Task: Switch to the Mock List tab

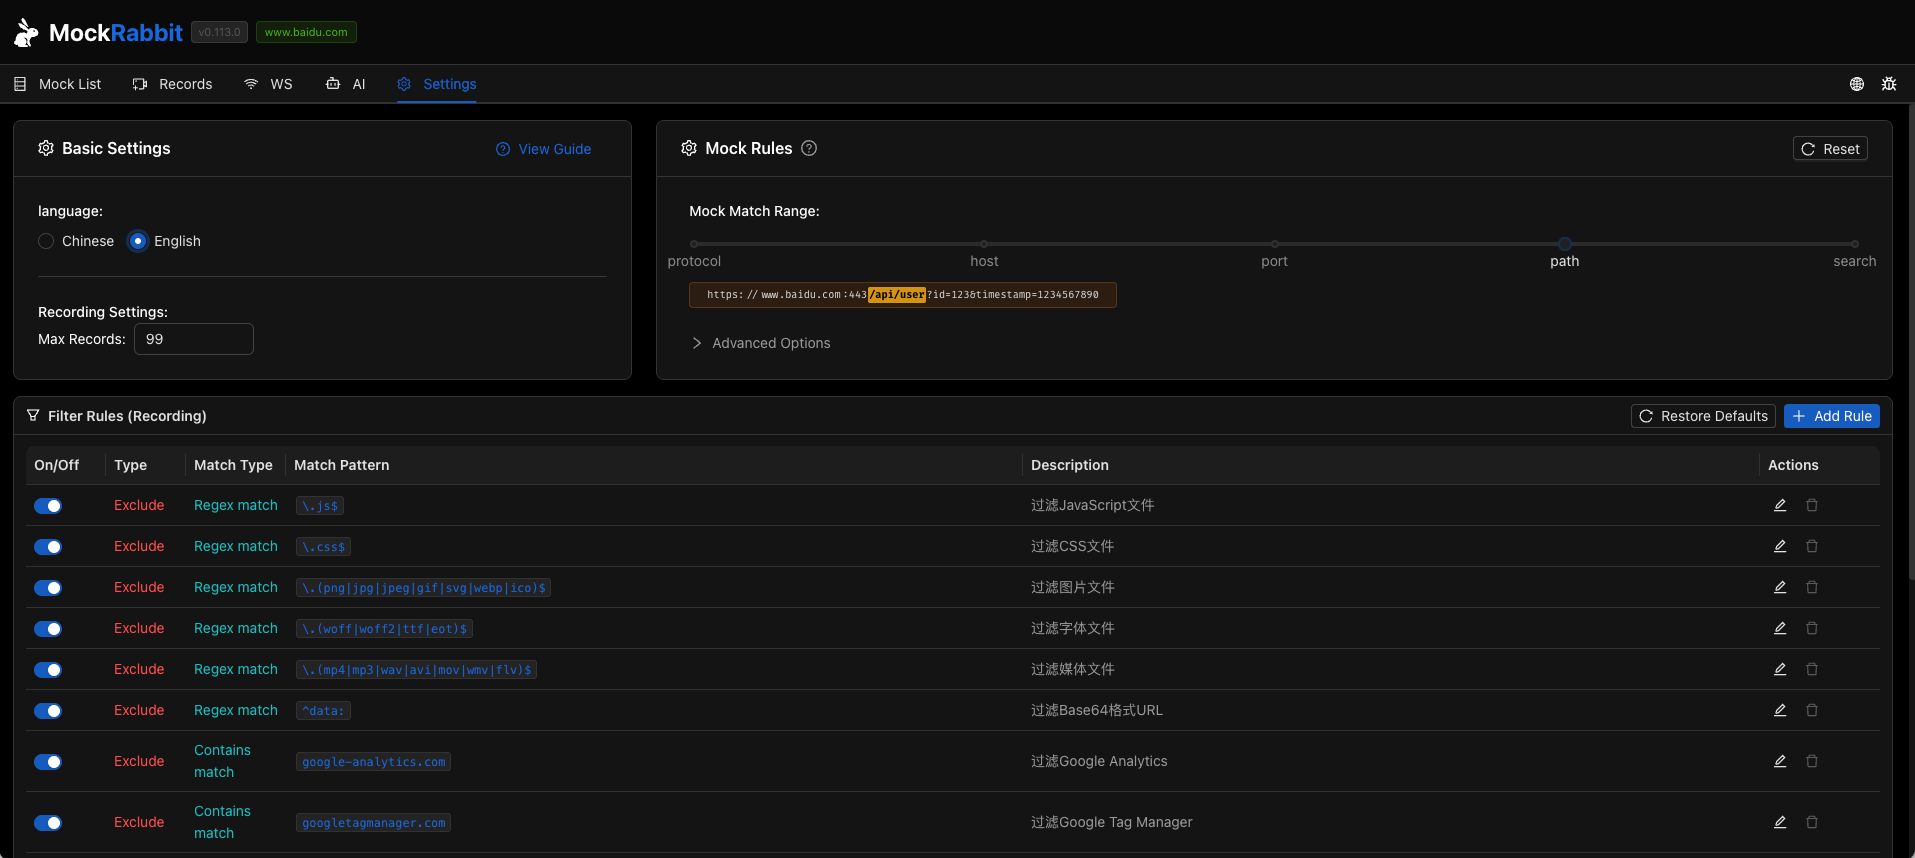Action: [58, 84]
